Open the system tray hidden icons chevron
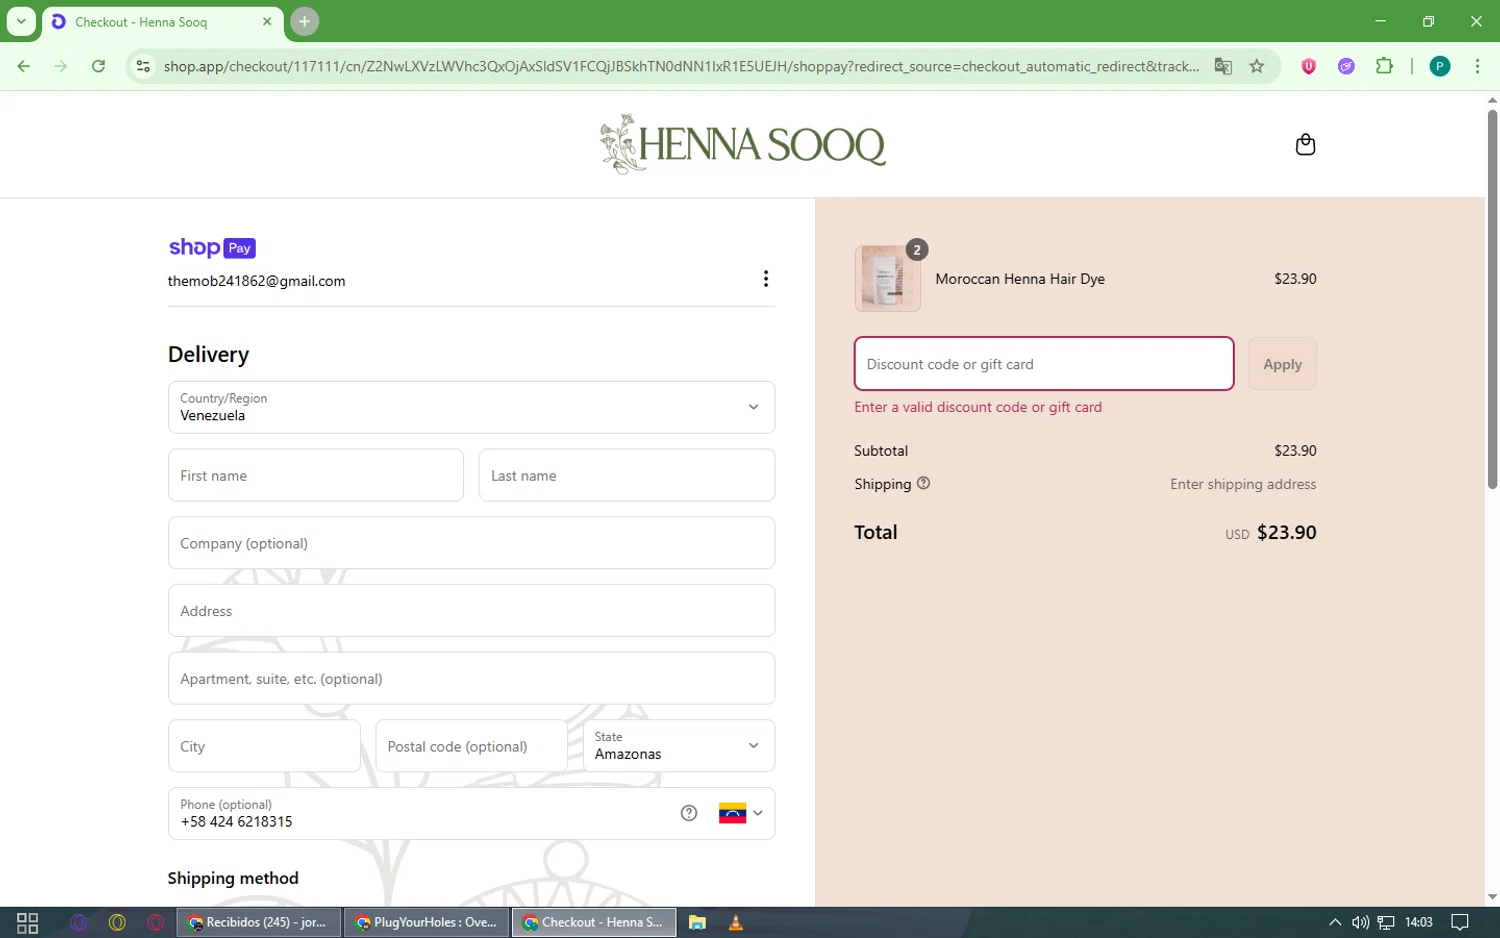The height and width of the screenshot is (938, 1500). tap(1334, 922)
